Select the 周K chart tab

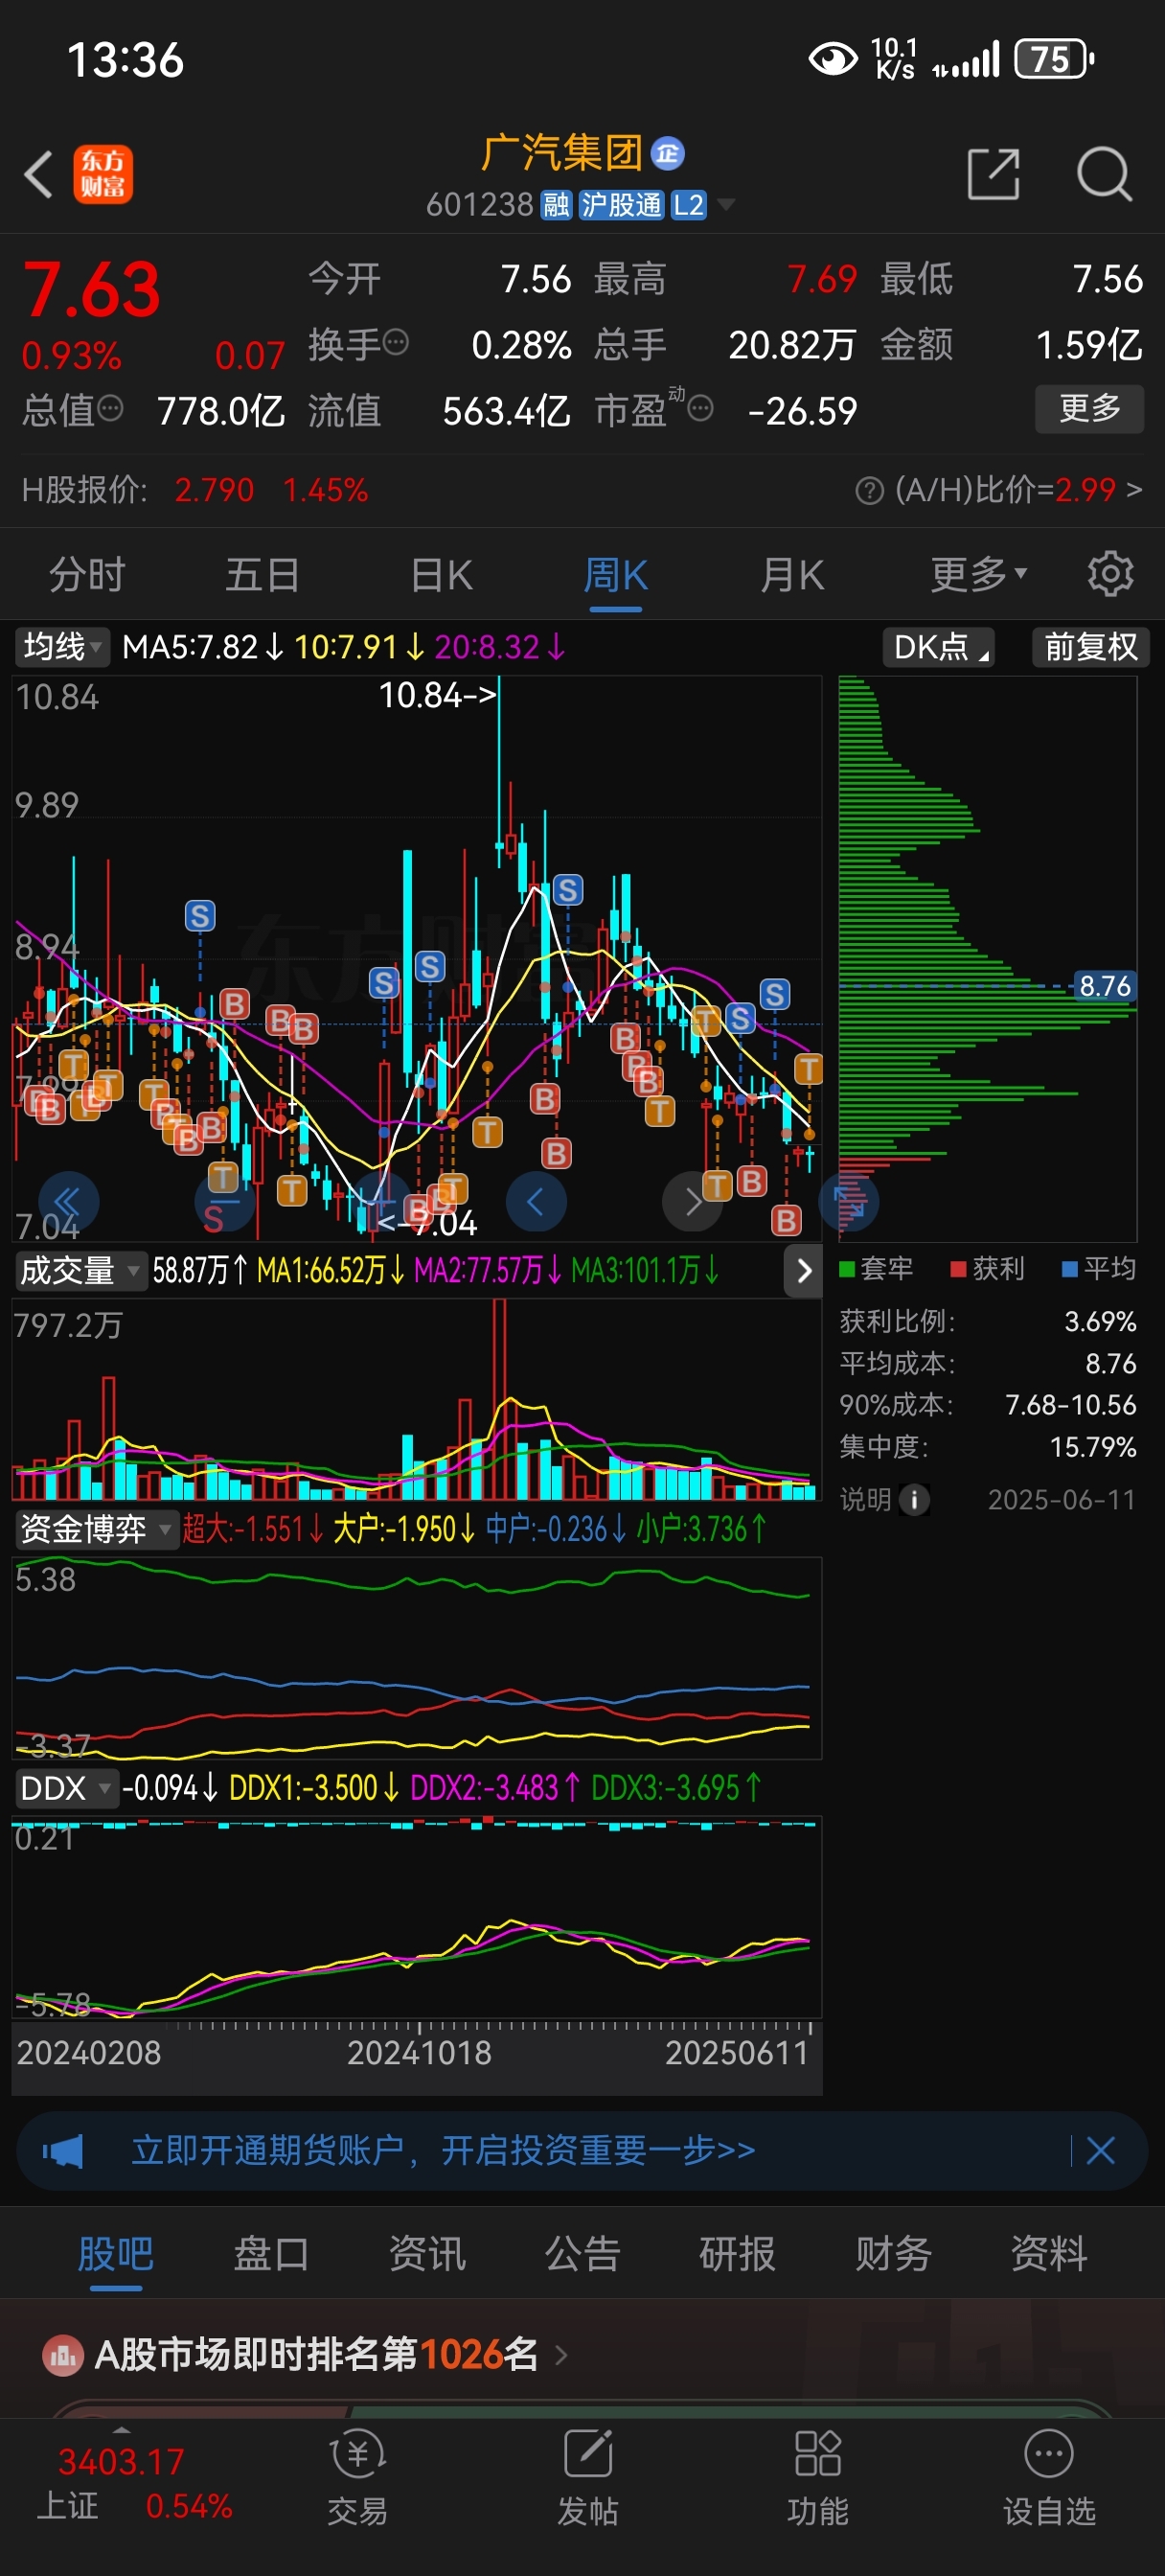point(615,576)
